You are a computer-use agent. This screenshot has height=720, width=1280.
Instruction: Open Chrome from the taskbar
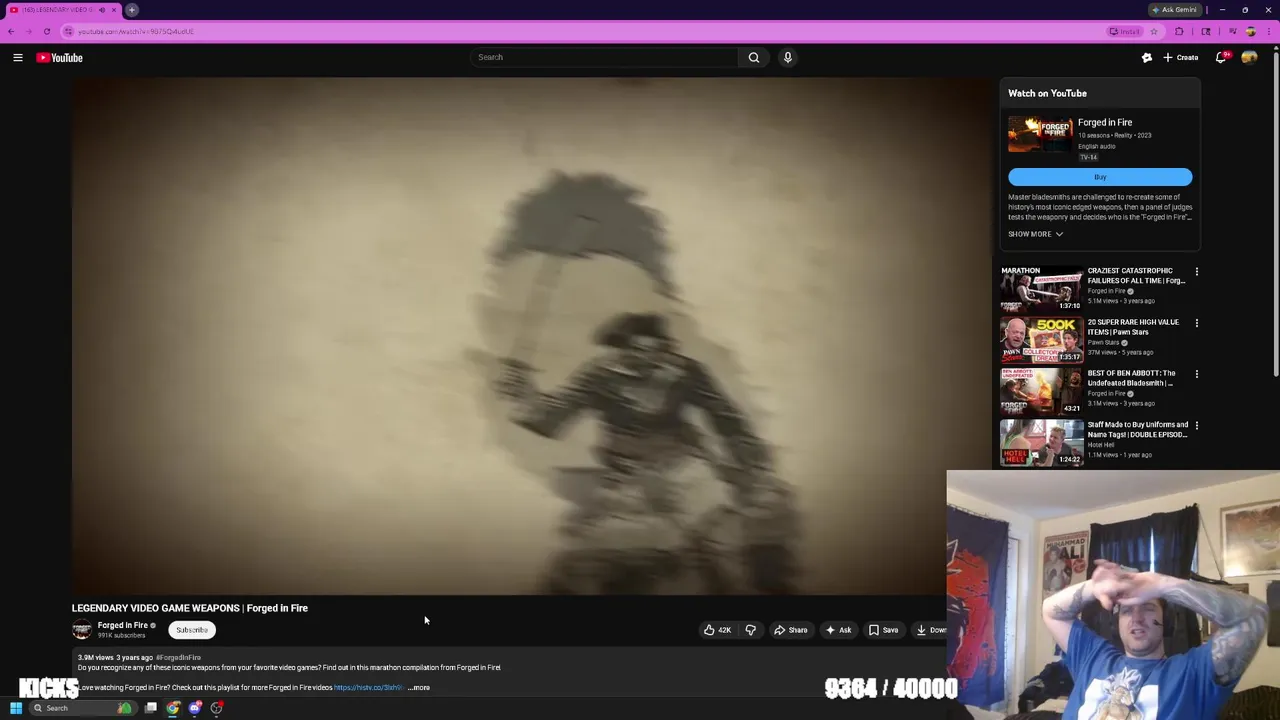pos(173,708)
